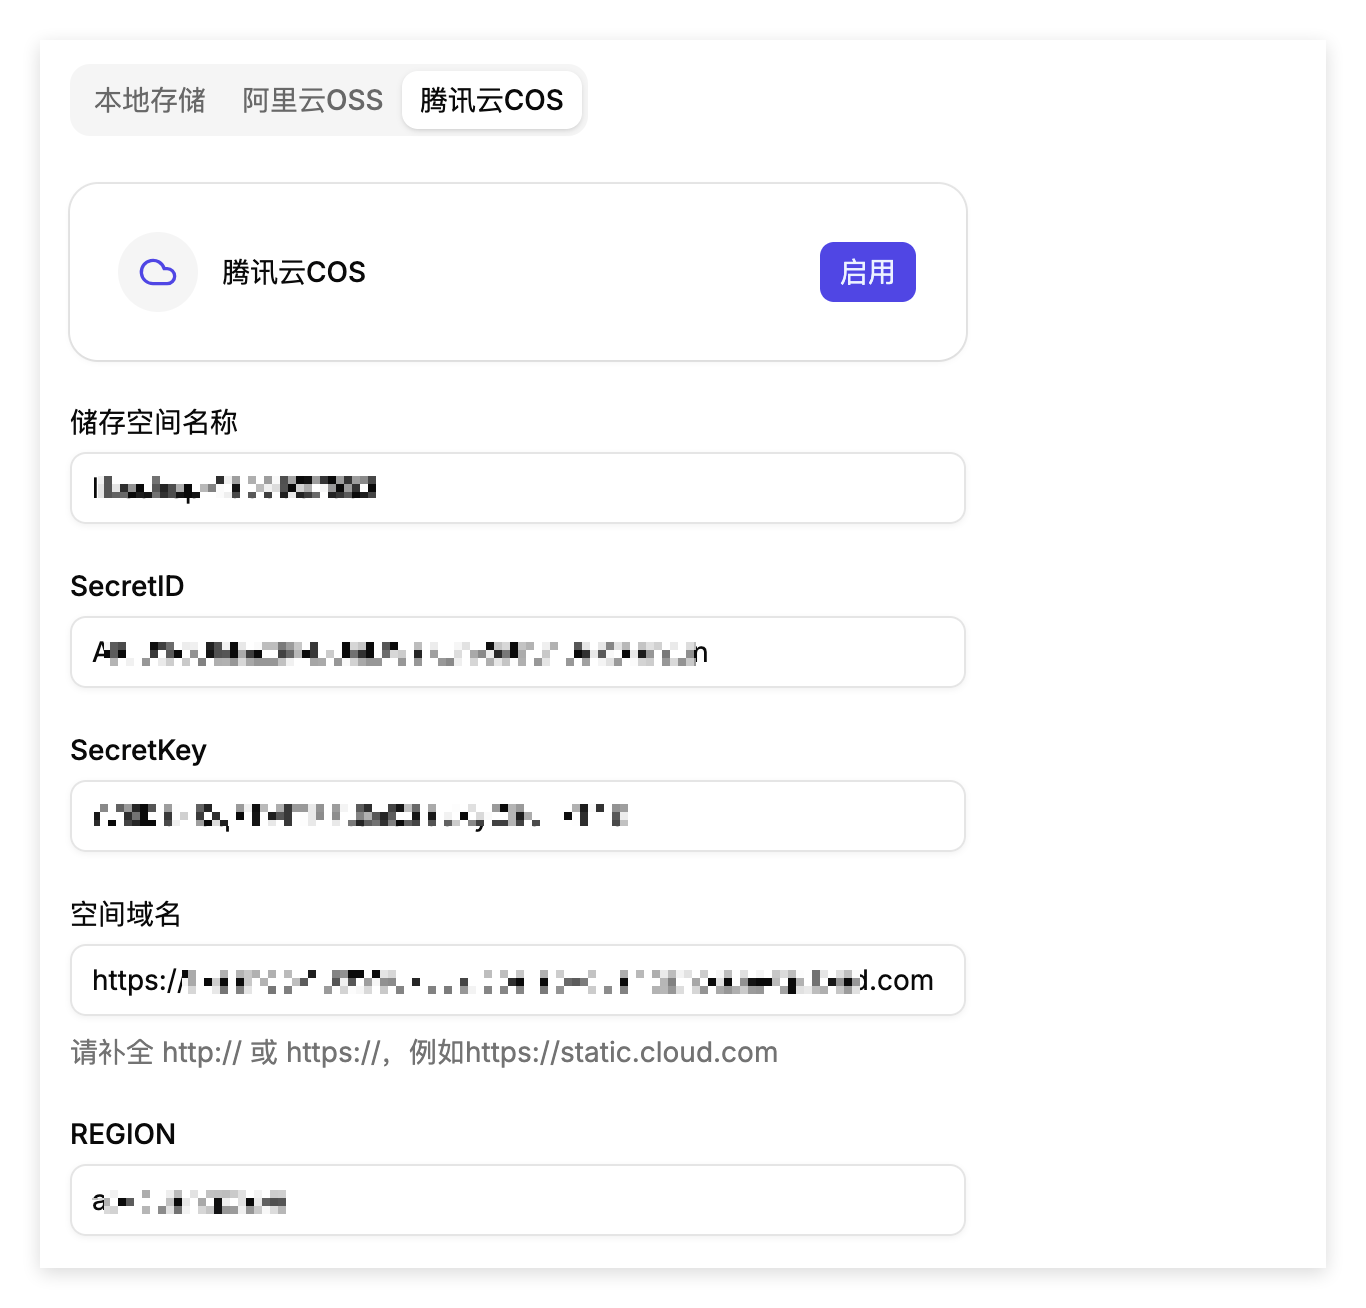This screenshot has height=1308, width=1366.
Task: Click the REGION input field
Action: click(x=518, y=1200)
